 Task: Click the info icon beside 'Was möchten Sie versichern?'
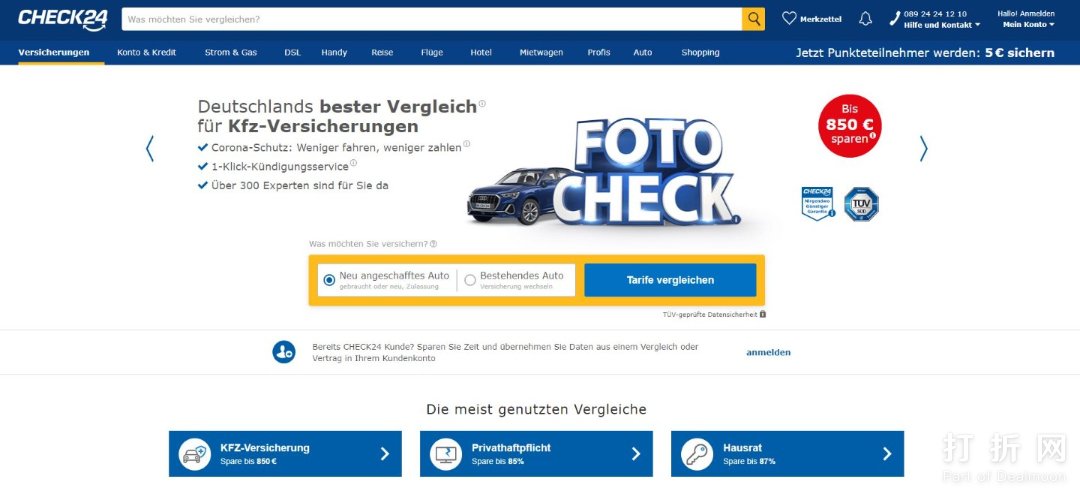[433, 244]
